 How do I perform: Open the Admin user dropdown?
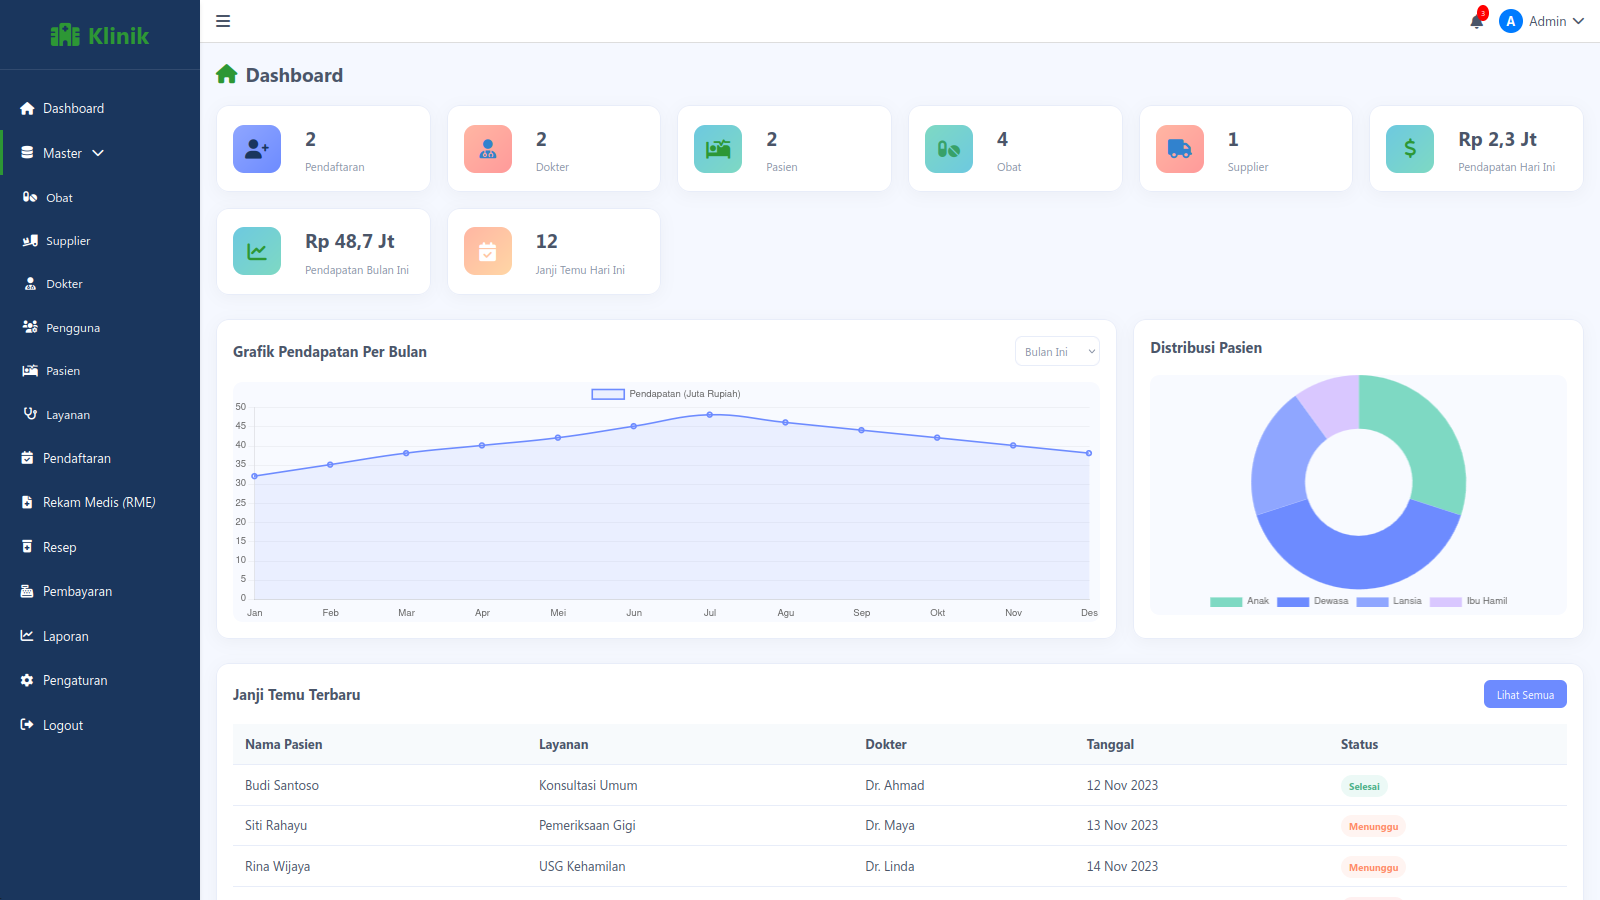click(x=1543, y=21)
